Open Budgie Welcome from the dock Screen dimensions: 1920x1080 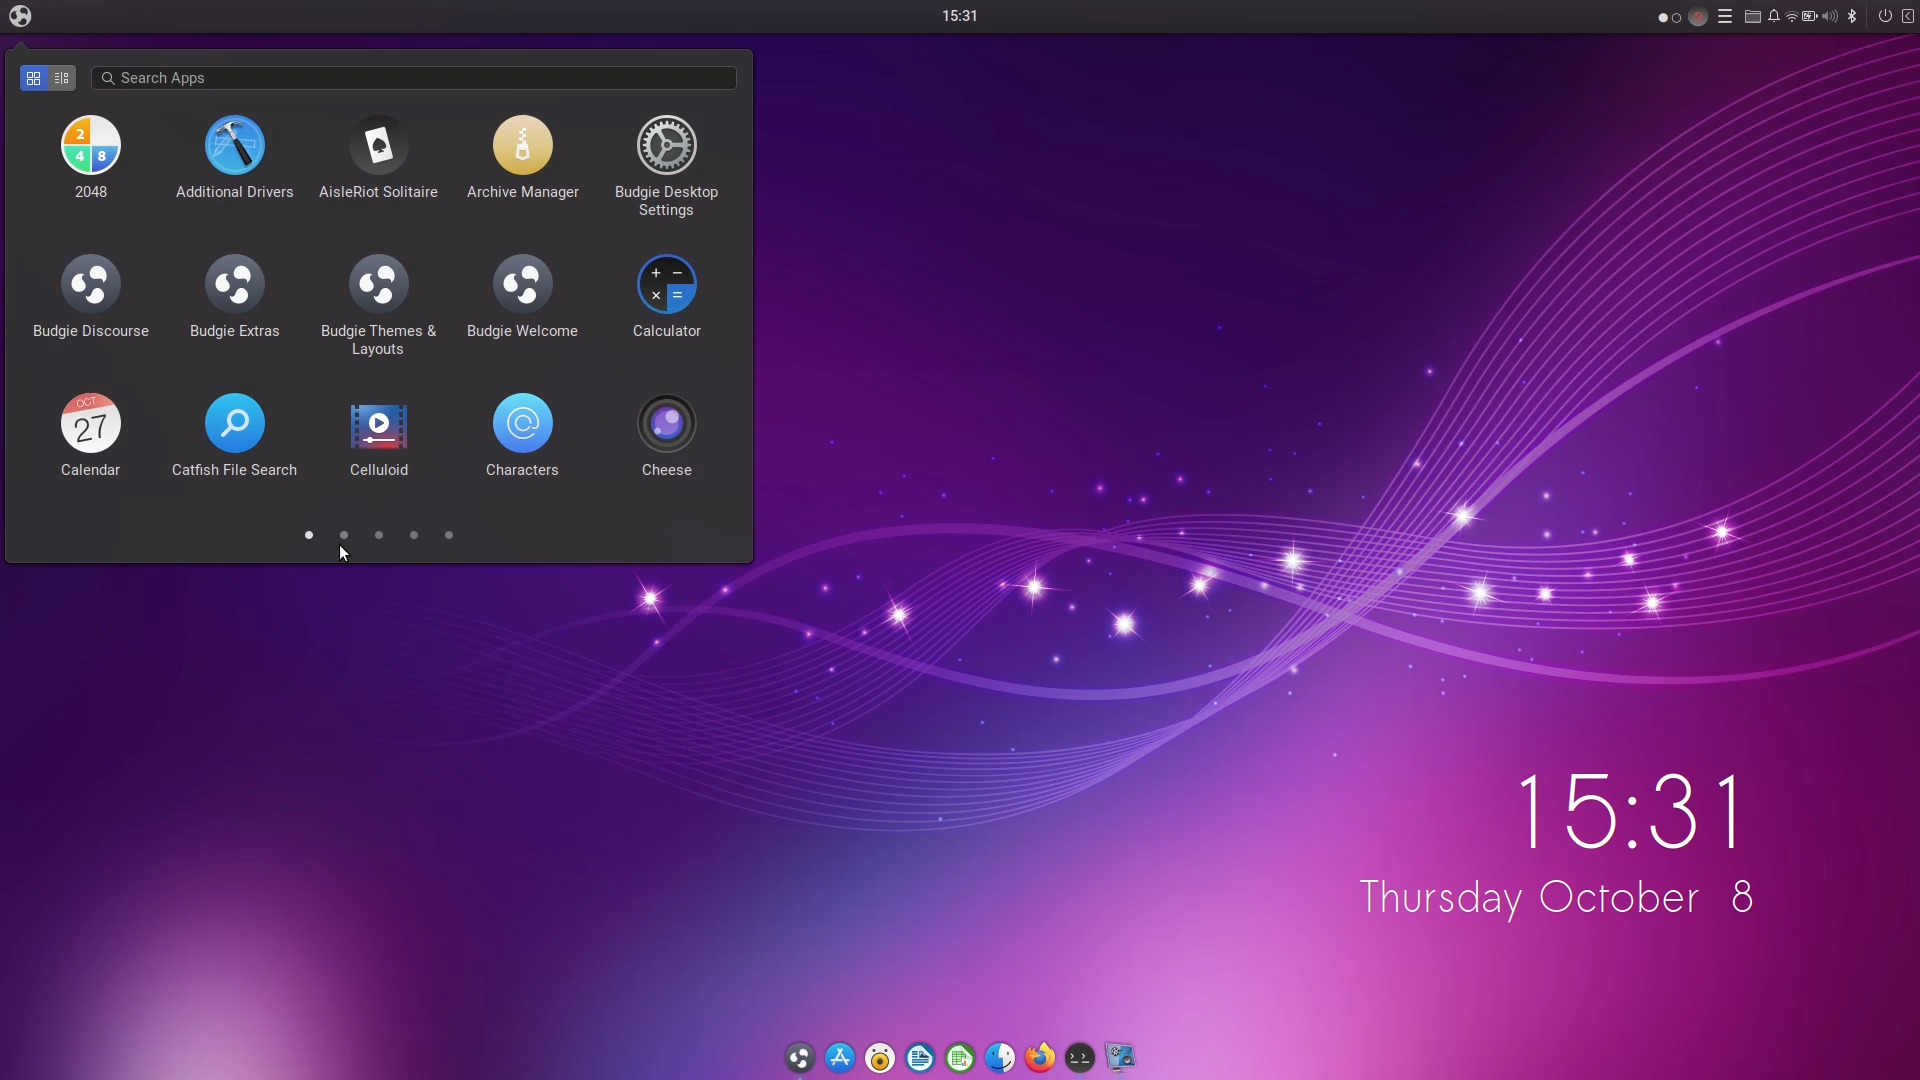point(800,1058)
